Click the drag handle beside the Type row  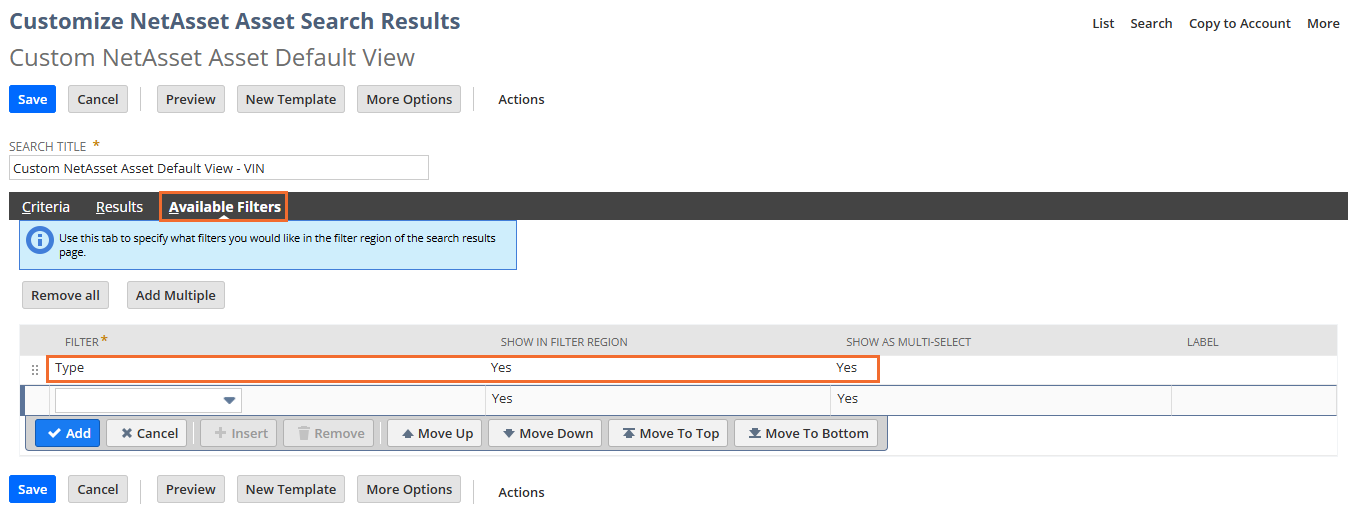35,369
